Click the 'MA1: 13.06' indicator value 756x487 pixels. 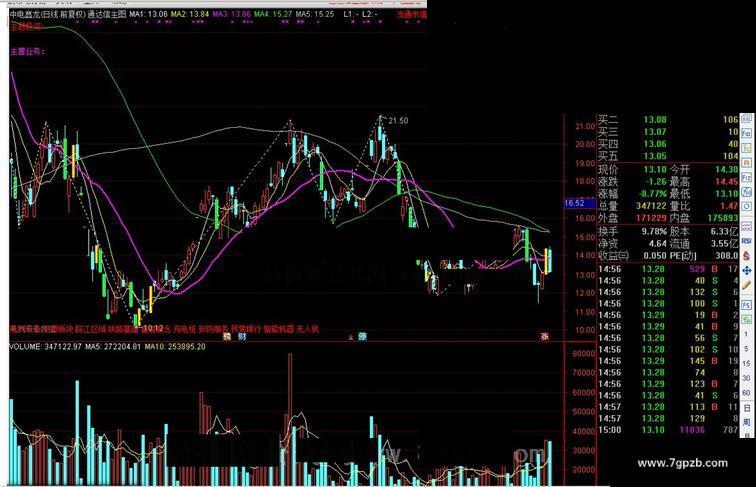(148, 14)
